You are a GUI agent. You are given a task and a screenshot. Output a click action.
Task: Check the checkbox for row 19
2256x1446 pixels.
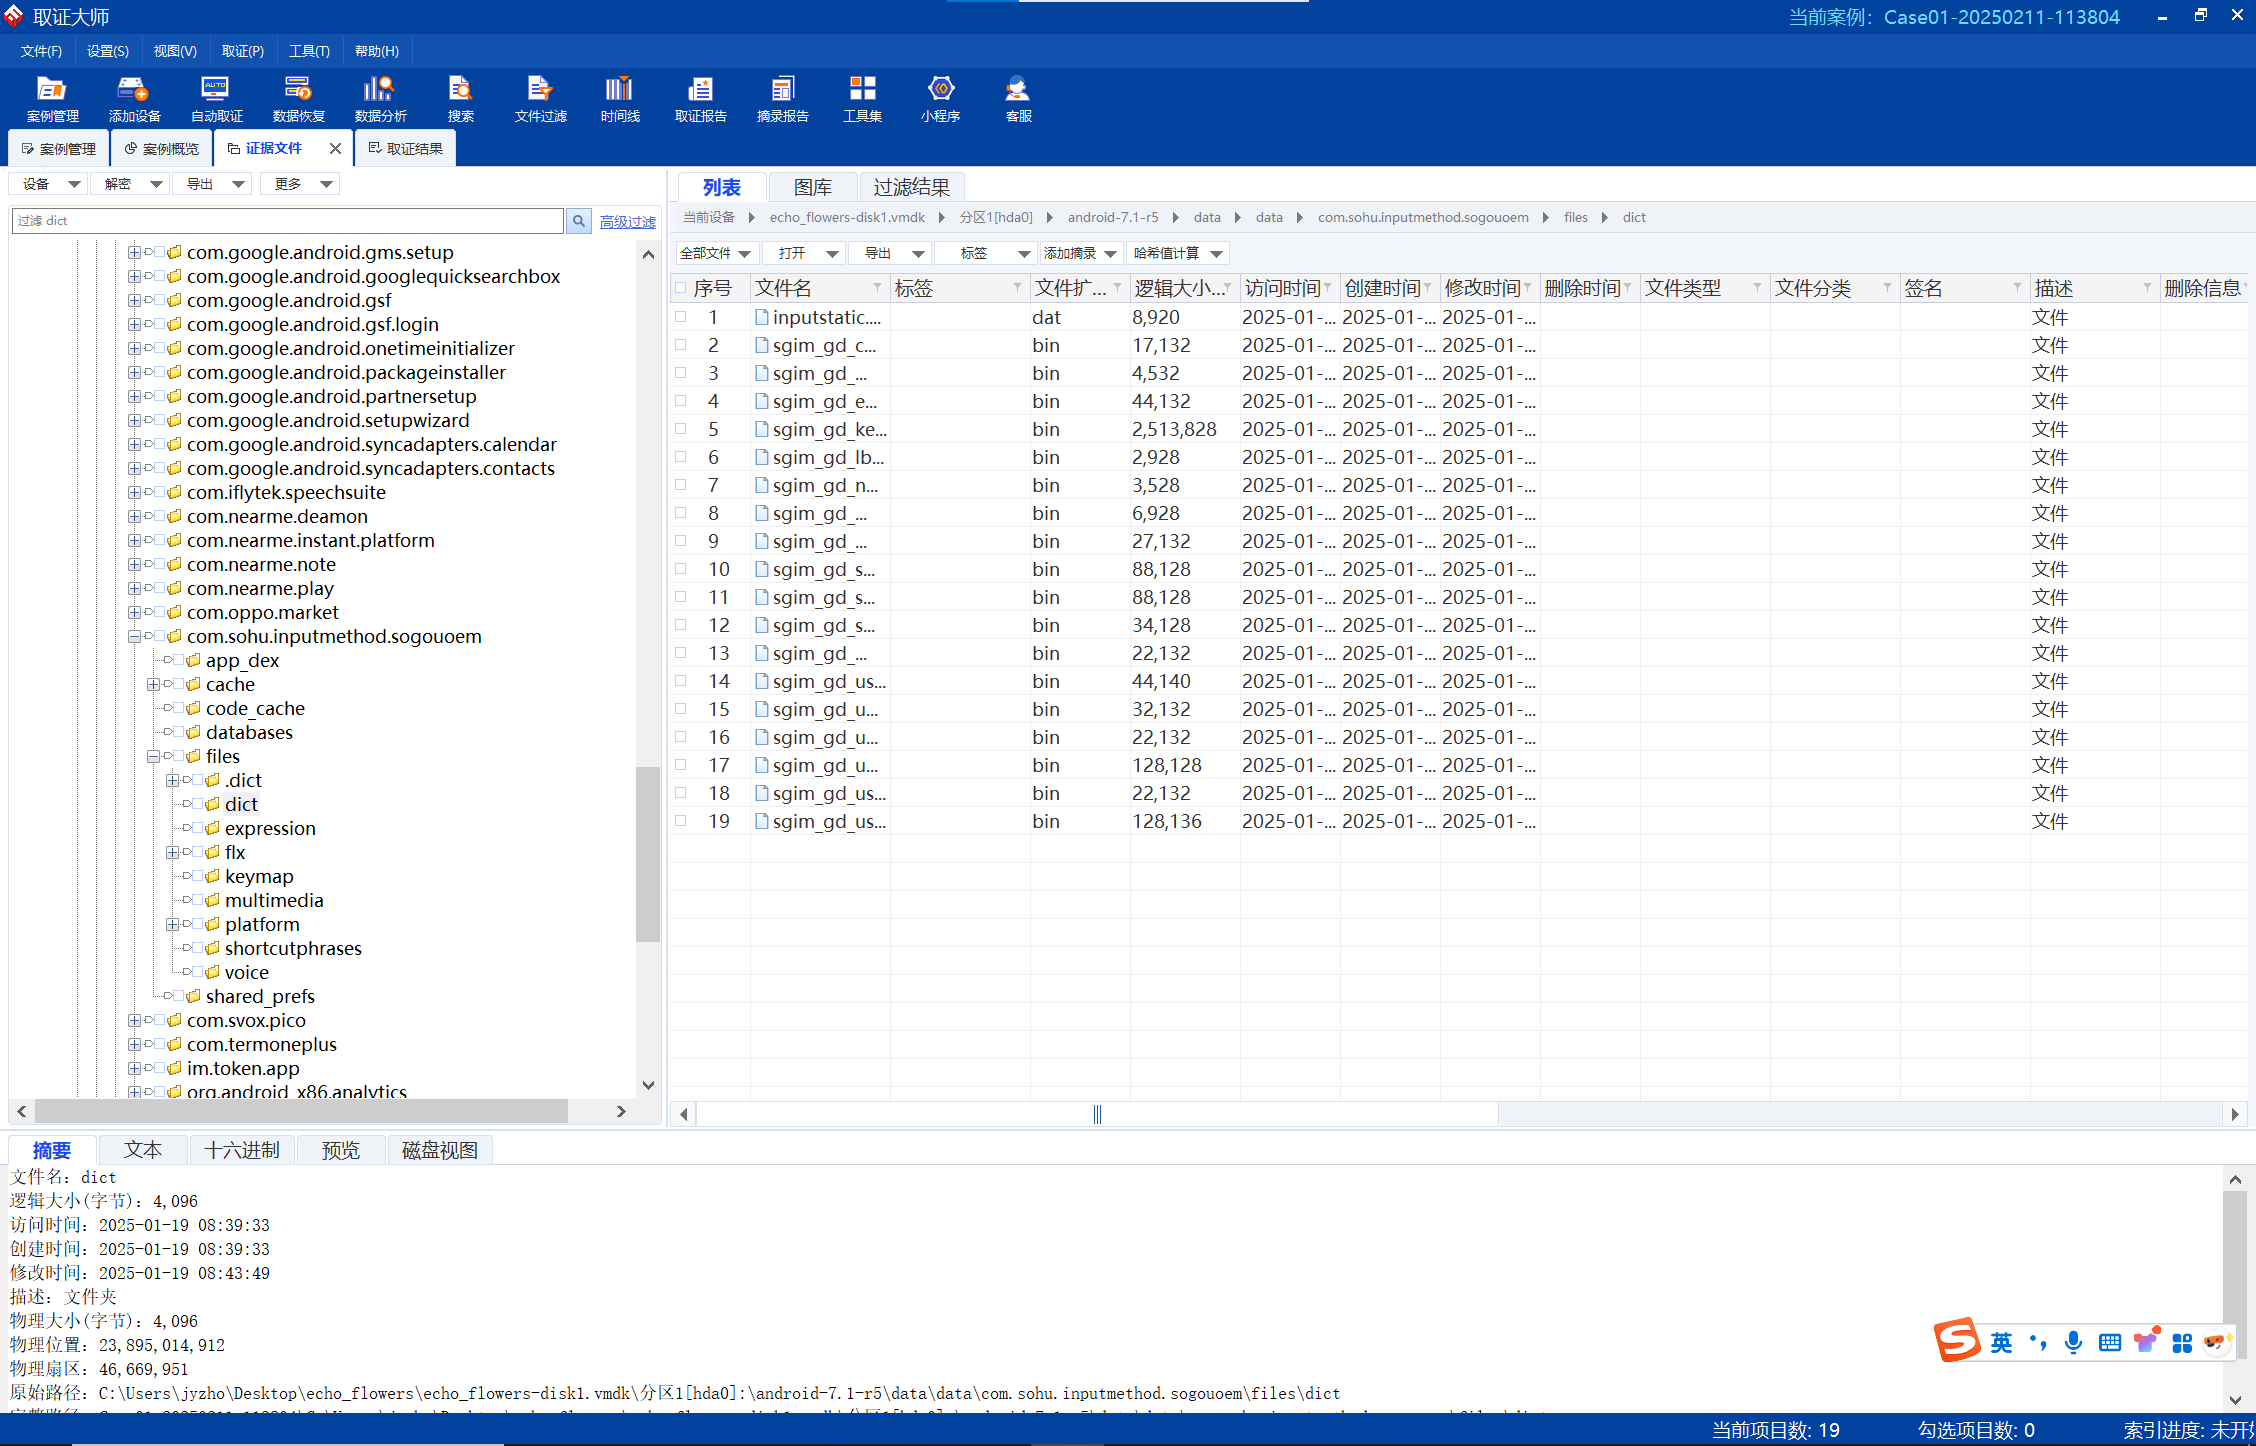(x=681, y=820)
